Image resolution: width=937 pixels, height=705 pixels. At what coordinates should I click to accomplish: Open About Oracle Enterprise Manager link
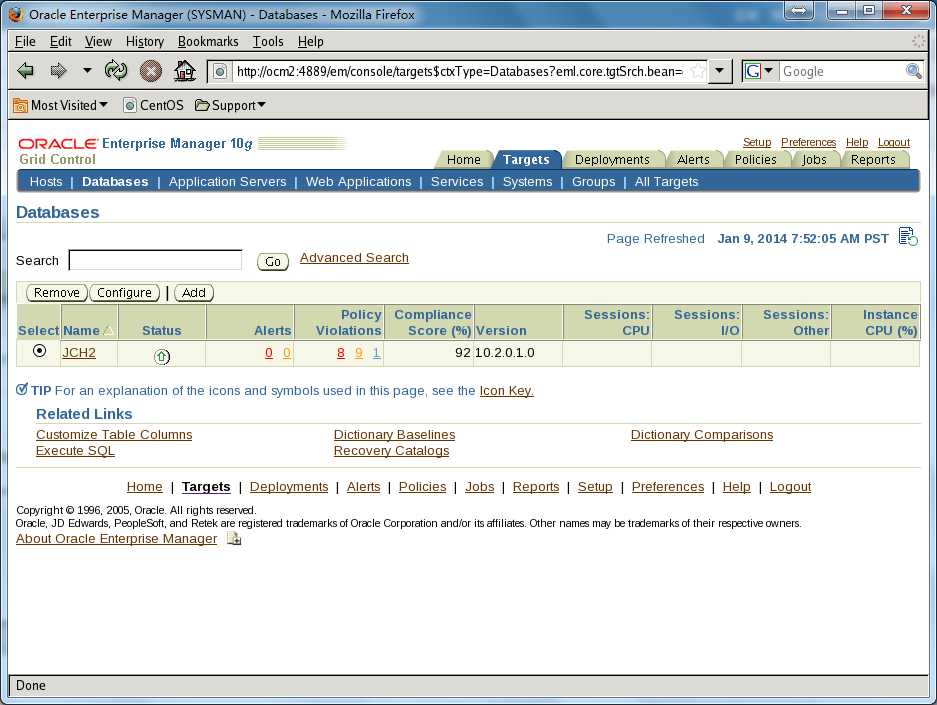click(117, 538)
